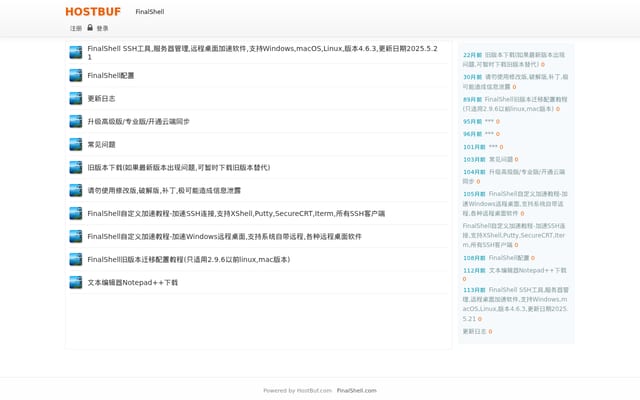Open FinalShell SSH工具 版本4.6.3 post title
640x400 pixels.
[262, 53]
